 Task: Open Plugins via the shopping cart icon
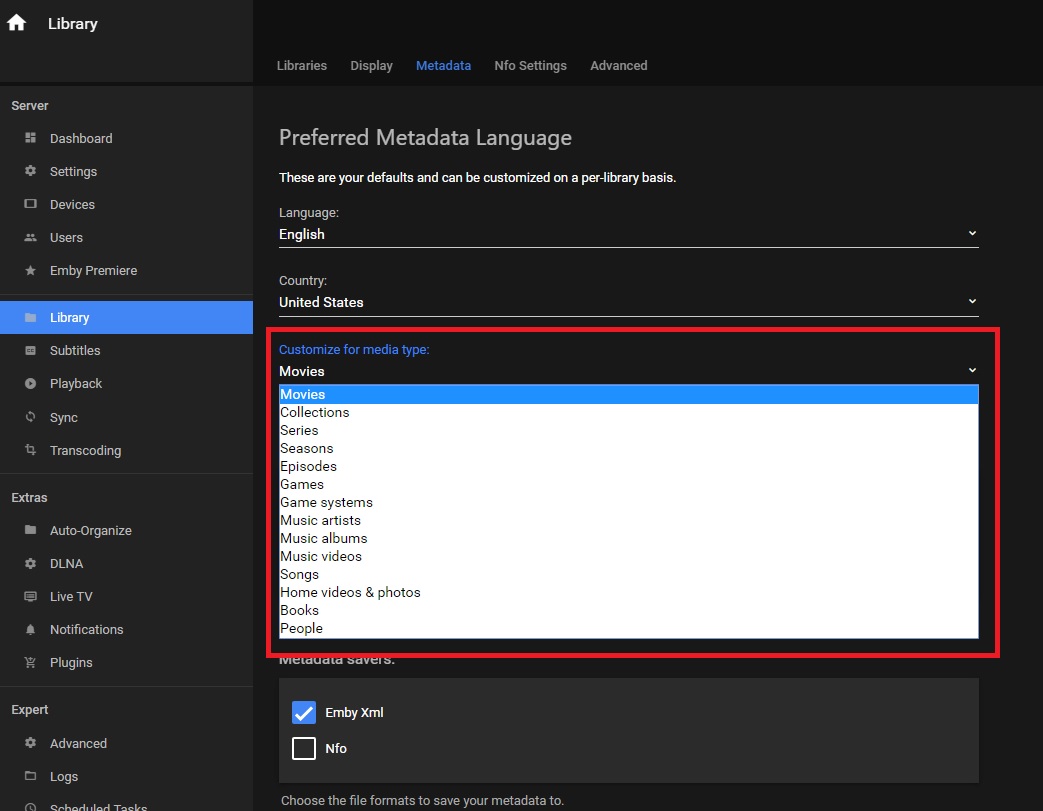click(x=30, y=662)
